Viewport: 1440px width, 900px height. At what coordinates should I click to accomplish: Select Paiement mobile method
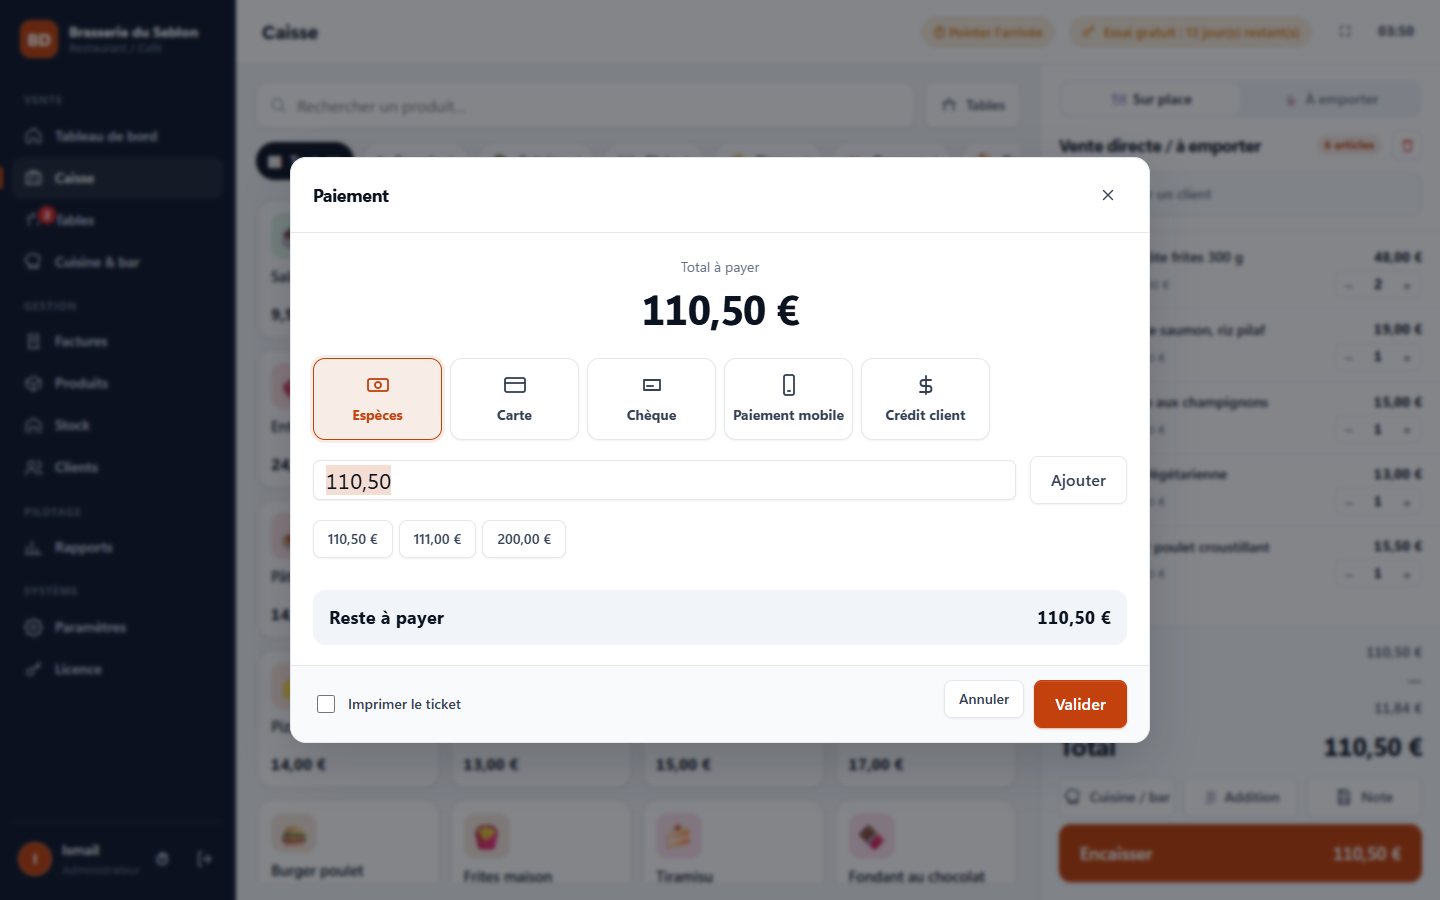pyautogui.click(x=788, y=399)
